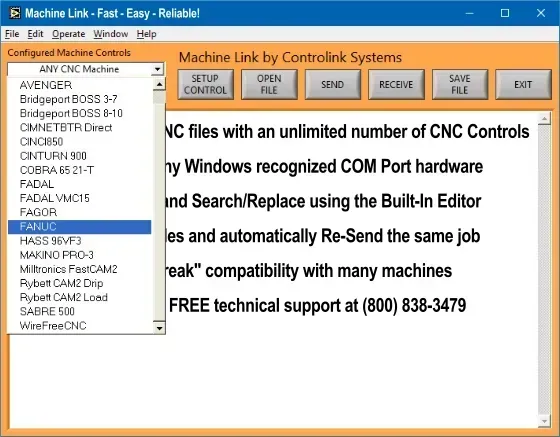Choose SABRE 500 from the list

tap(79, 311)
